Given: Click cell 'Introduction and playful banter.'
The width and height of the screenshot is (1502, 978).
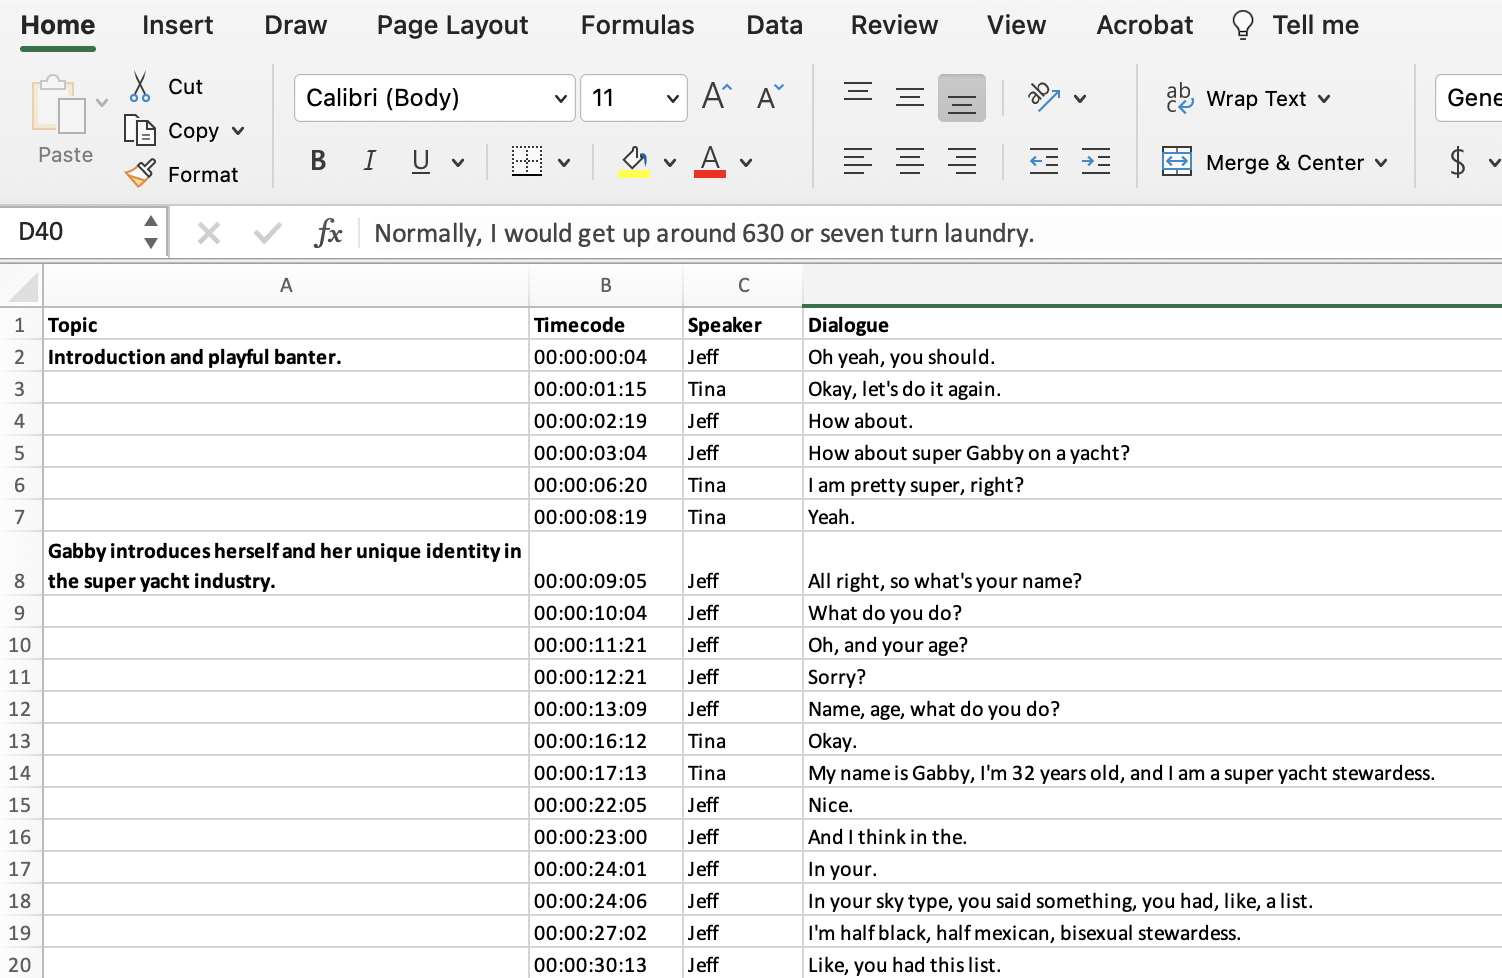Looking at the screenshot, I should pyautogui.click(x=286, y=357).
